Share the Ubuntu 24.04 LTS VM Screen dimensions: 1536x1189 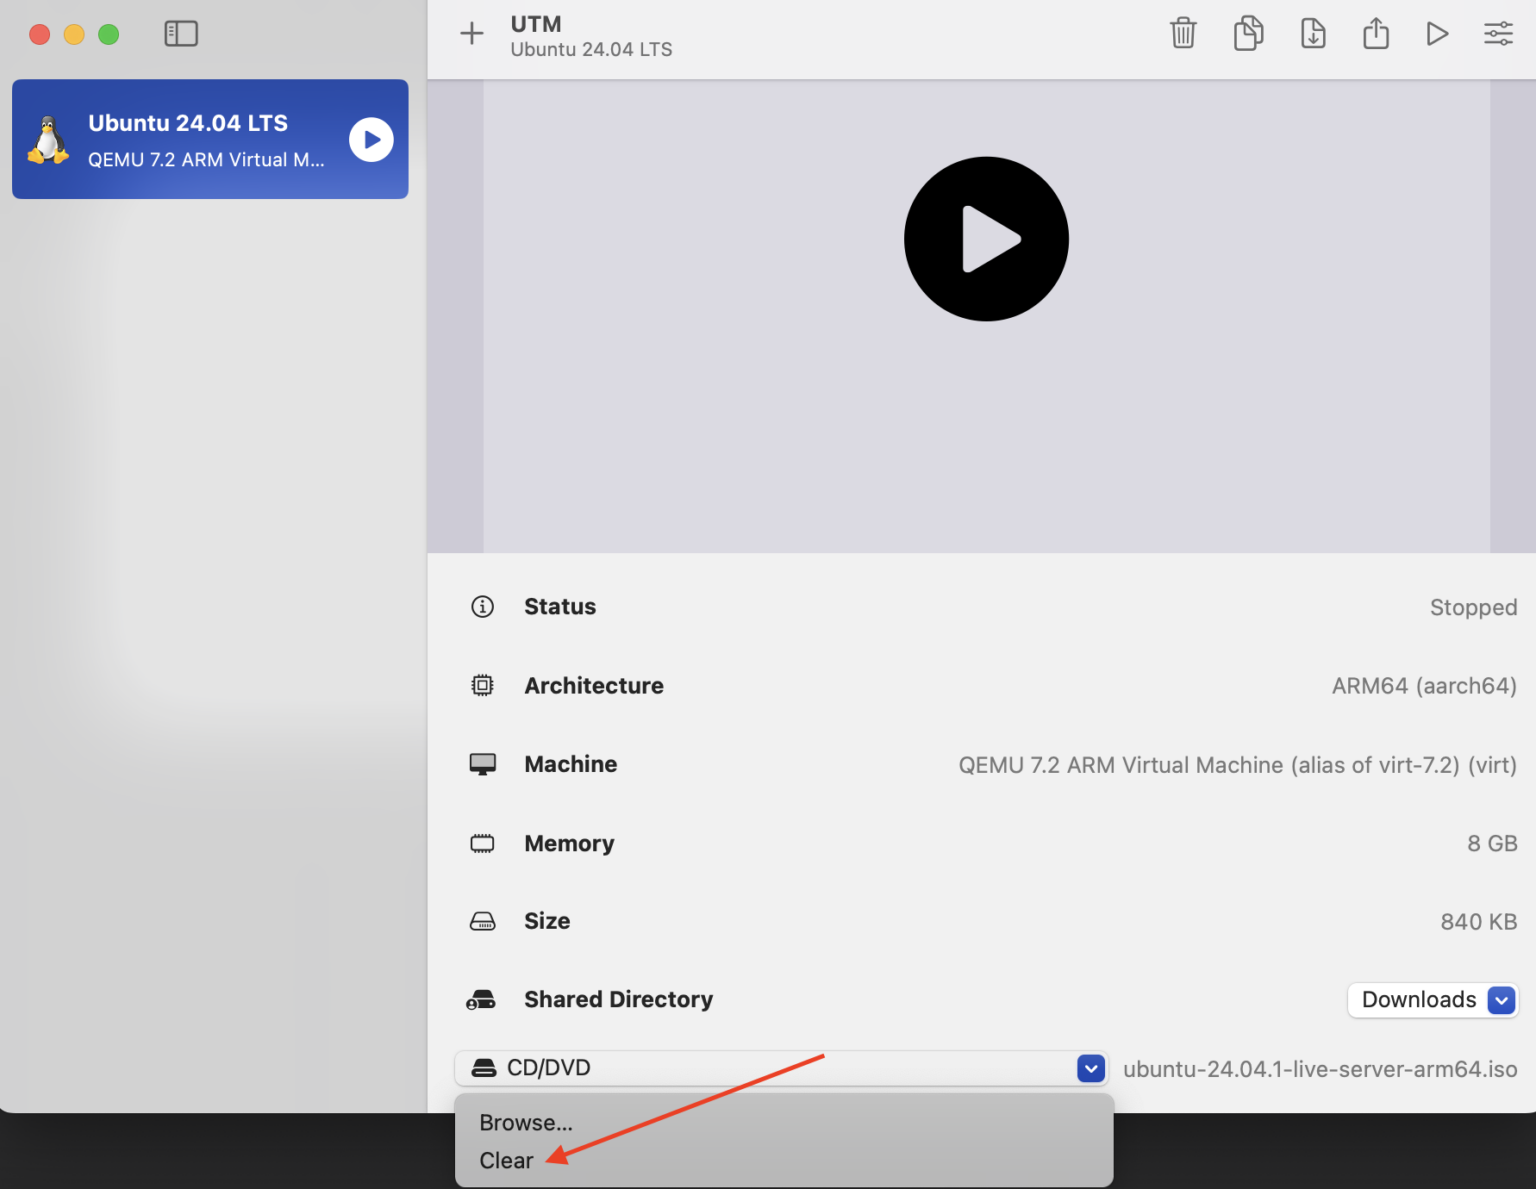click(x=1376, y=33)
